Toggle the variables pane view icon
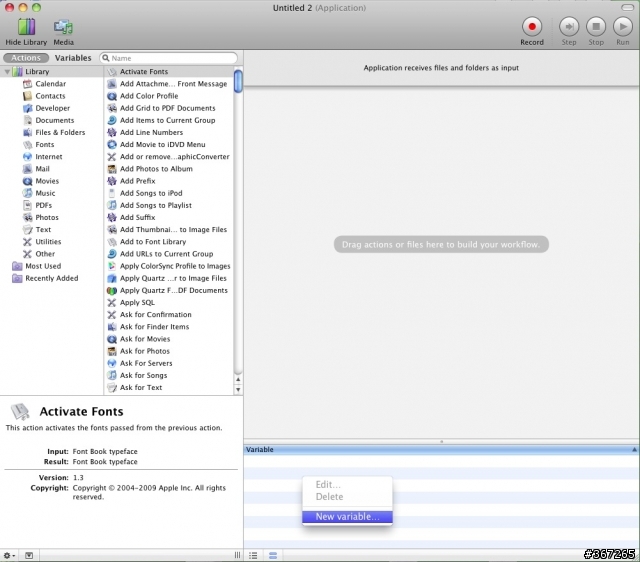 pos(273,555)
